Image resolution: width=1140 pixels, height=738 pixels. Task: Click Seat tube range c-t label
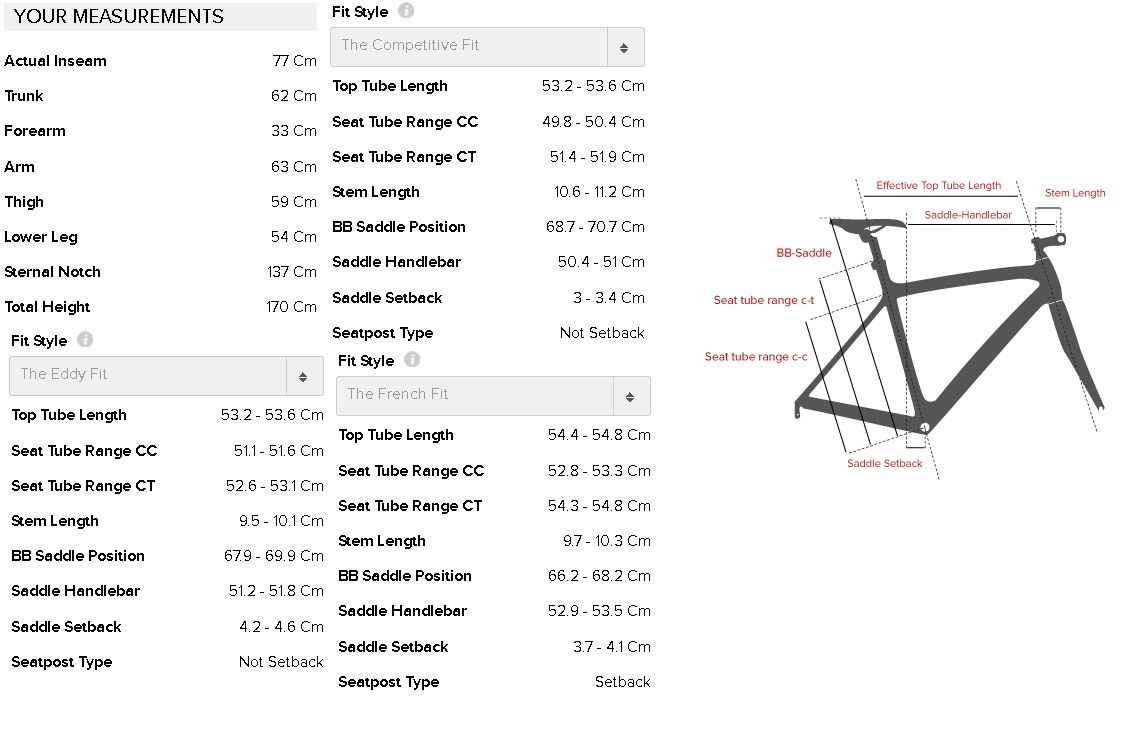click(763, 300)
